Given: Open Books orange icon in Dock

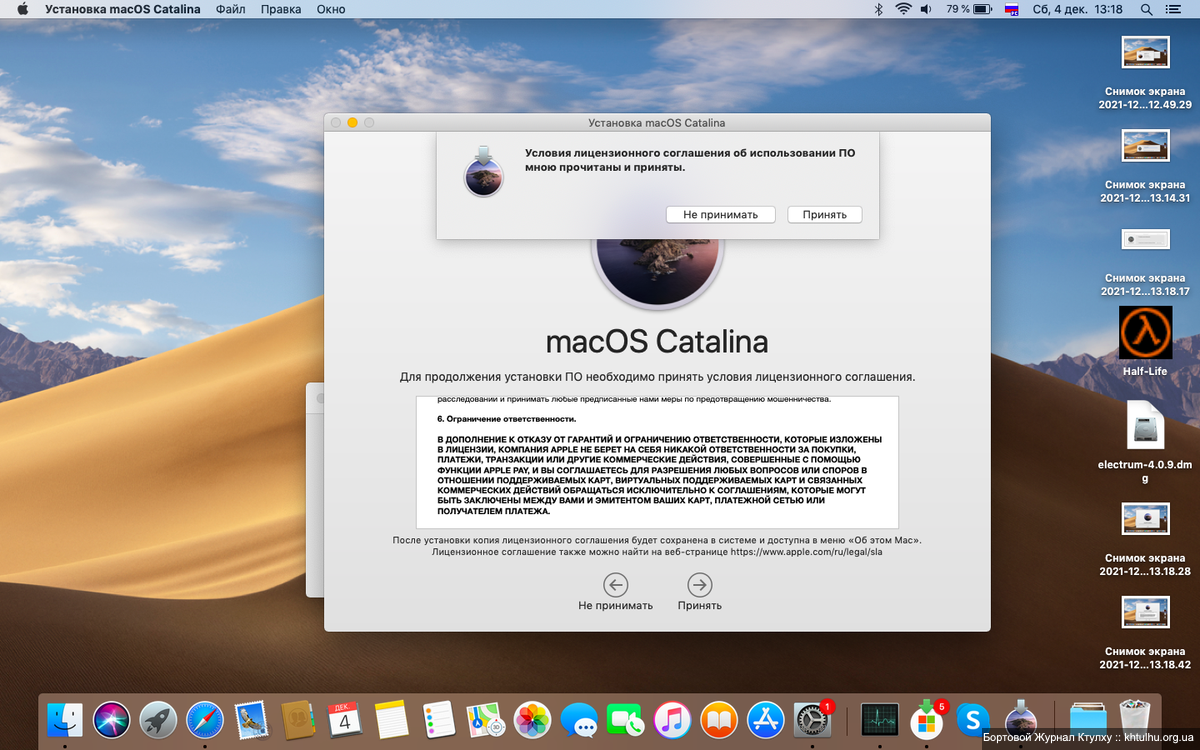Looking at the screenshot, I should coord(719,718).
